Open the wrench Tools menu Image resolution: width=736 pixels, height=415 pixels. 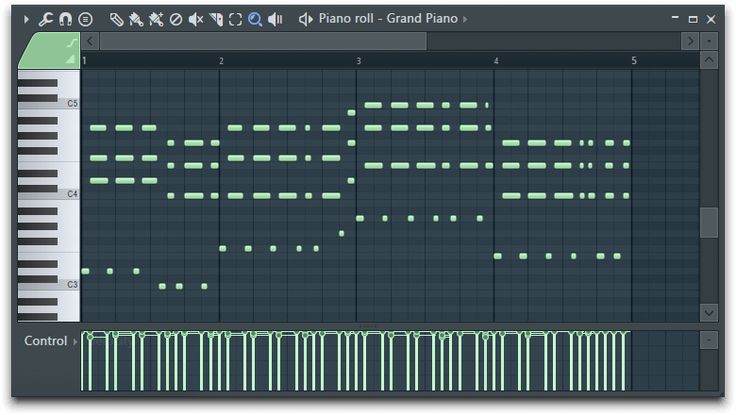45,19
